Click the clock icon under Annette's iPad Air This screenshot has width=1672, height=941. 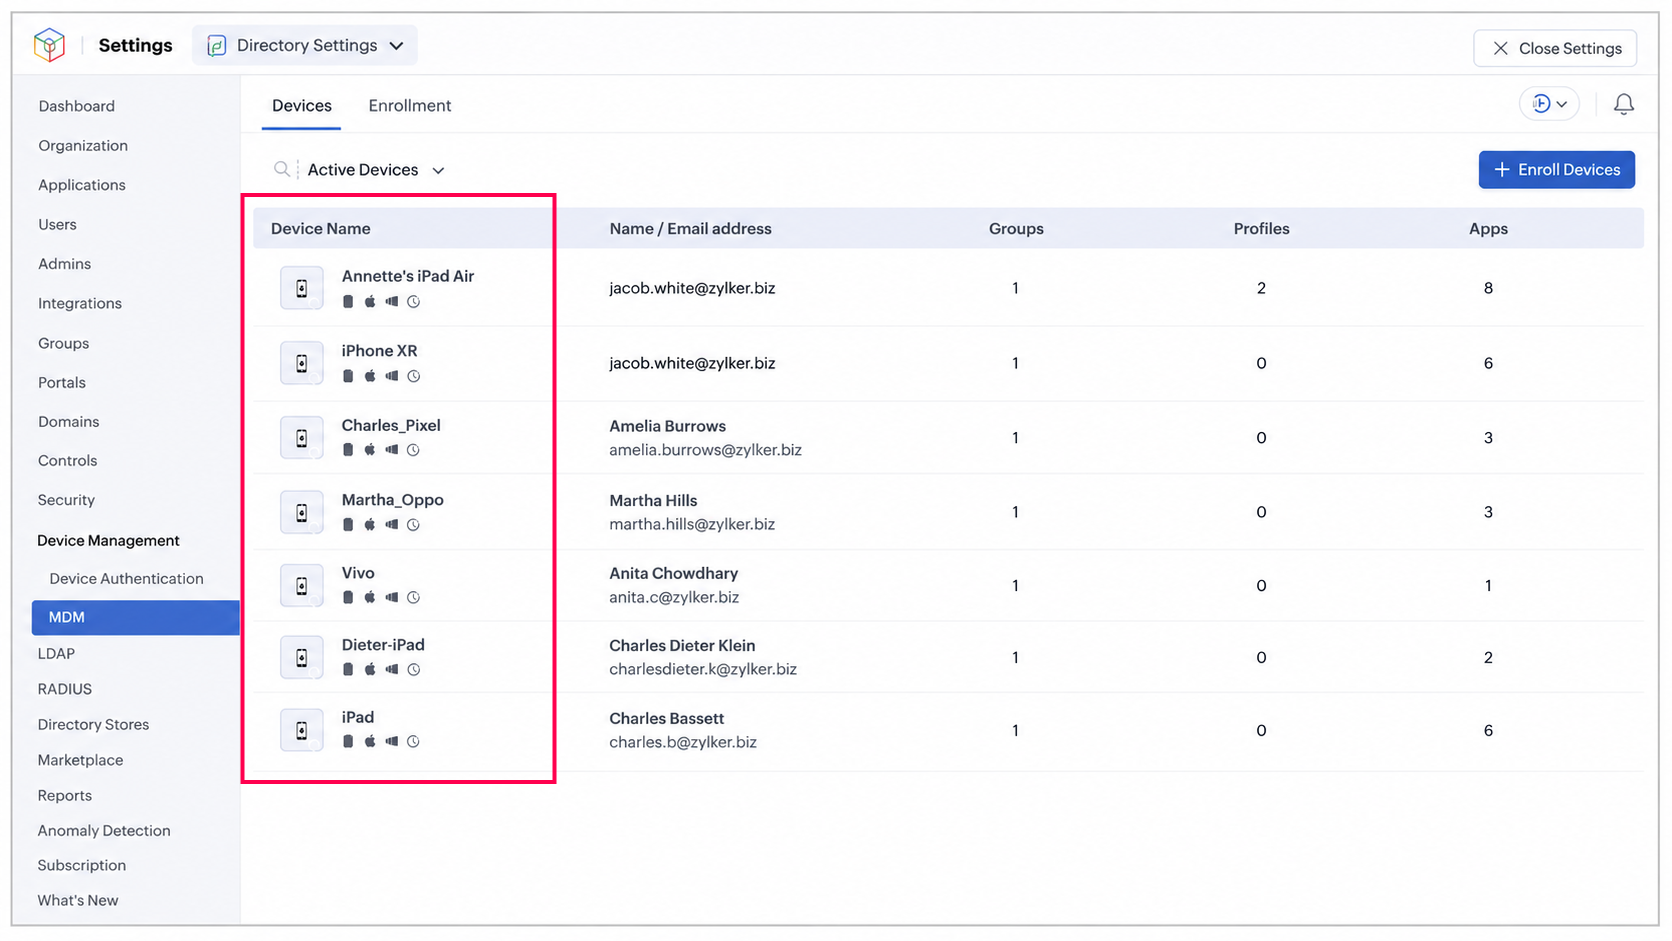413,301
